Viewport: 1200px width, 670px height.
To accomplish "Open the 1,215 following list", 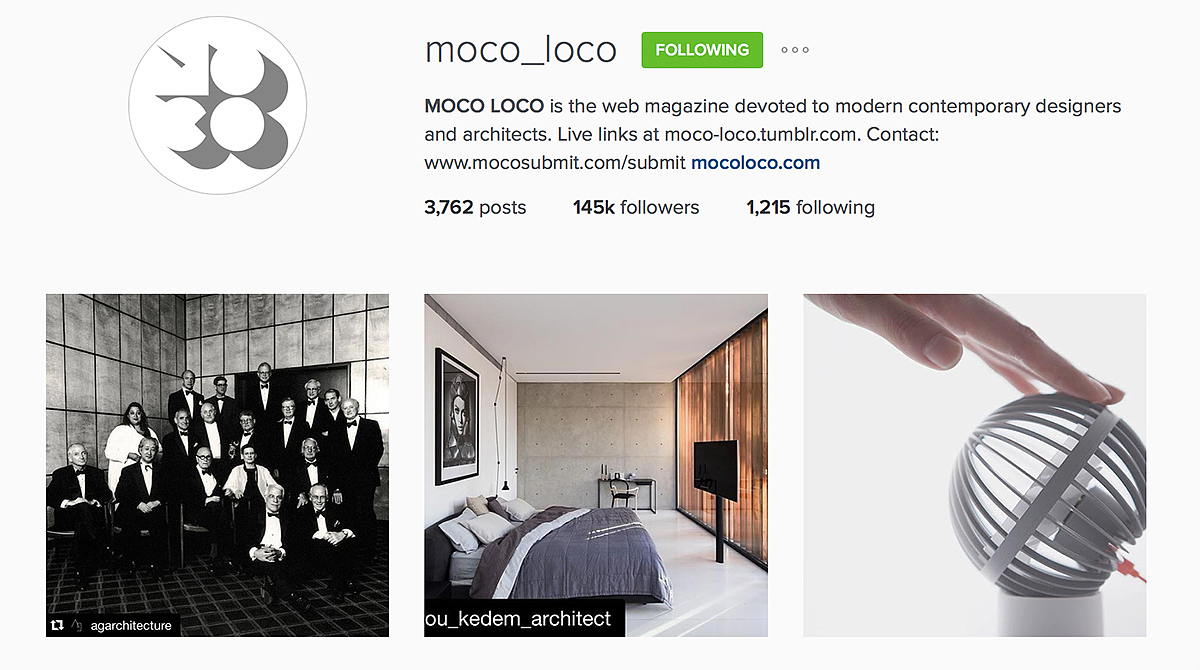I will pyautogui.click(x=810, y=208).
